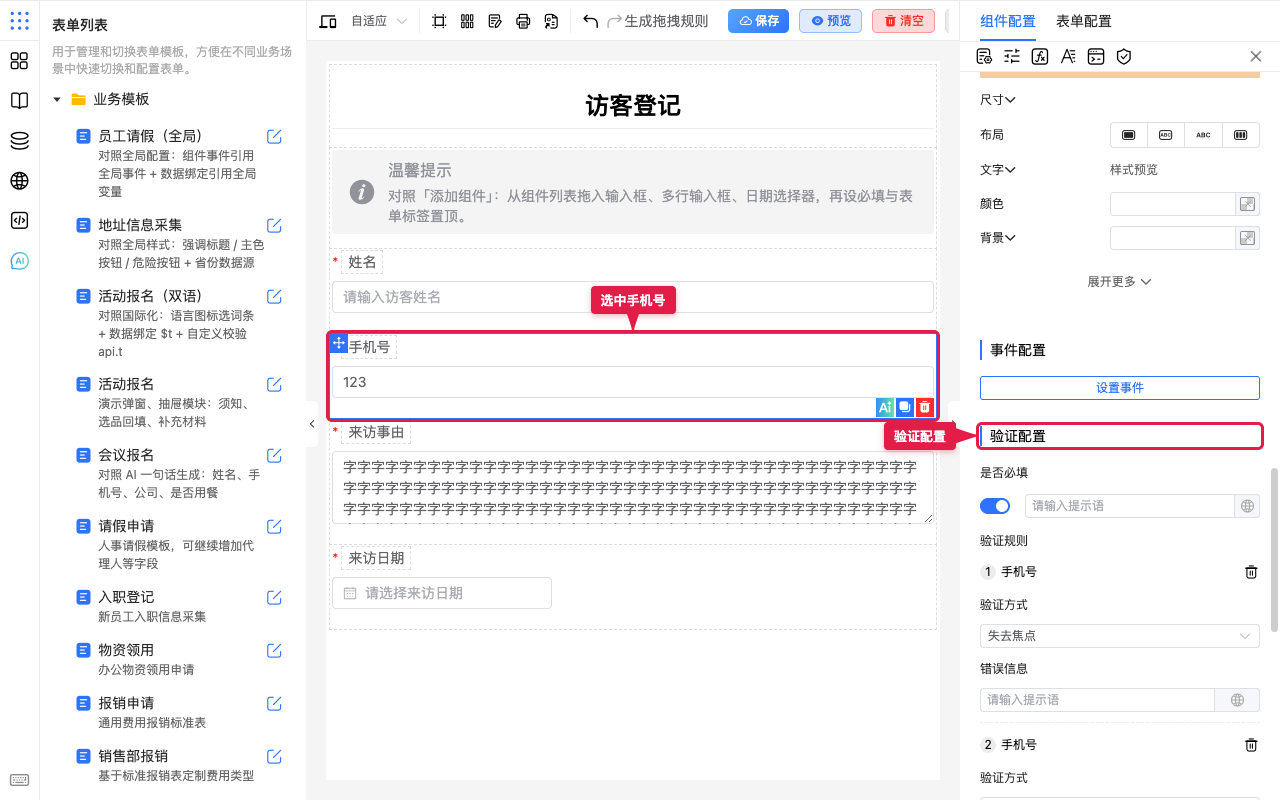Click the red delete icon on the 手机号 component

click(x=925, y=407)
